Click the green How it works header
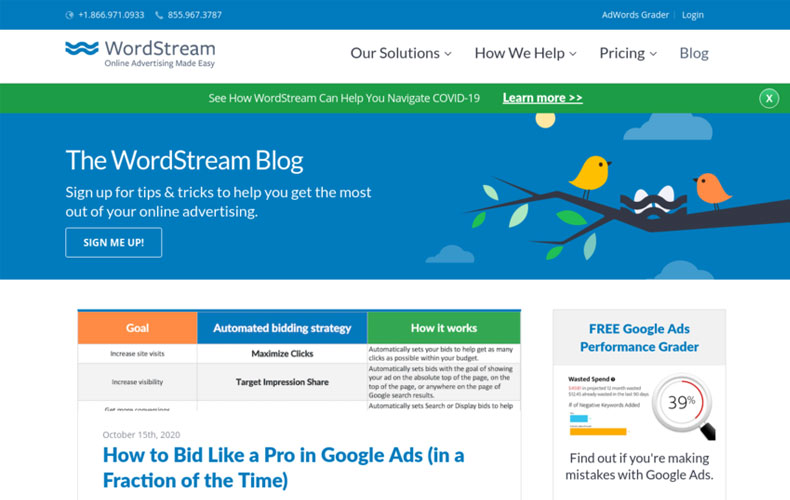 (x=444, y=328)
